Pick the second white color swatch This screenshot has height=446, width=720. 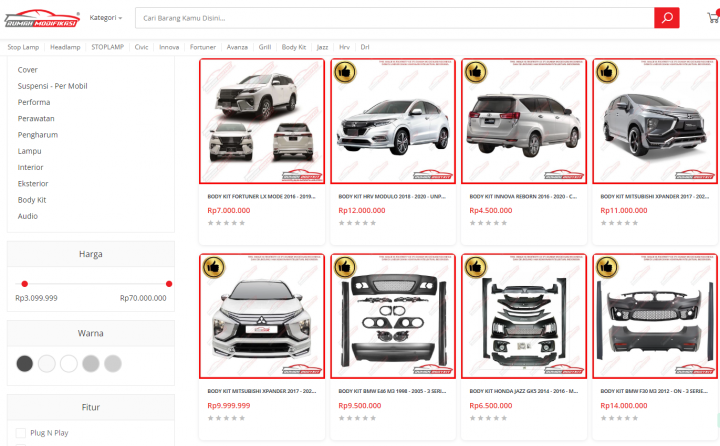coord(69,364)
